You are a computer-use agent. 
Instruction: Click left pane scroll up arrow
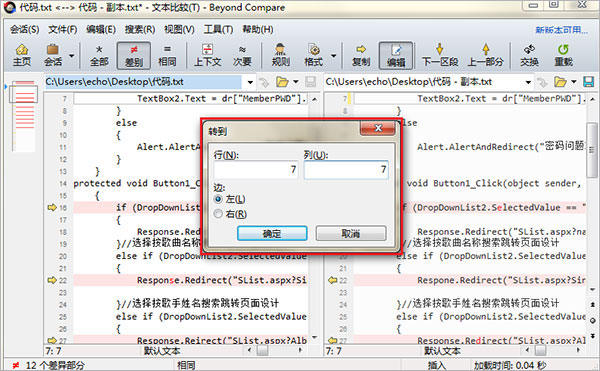pos(315,99)
